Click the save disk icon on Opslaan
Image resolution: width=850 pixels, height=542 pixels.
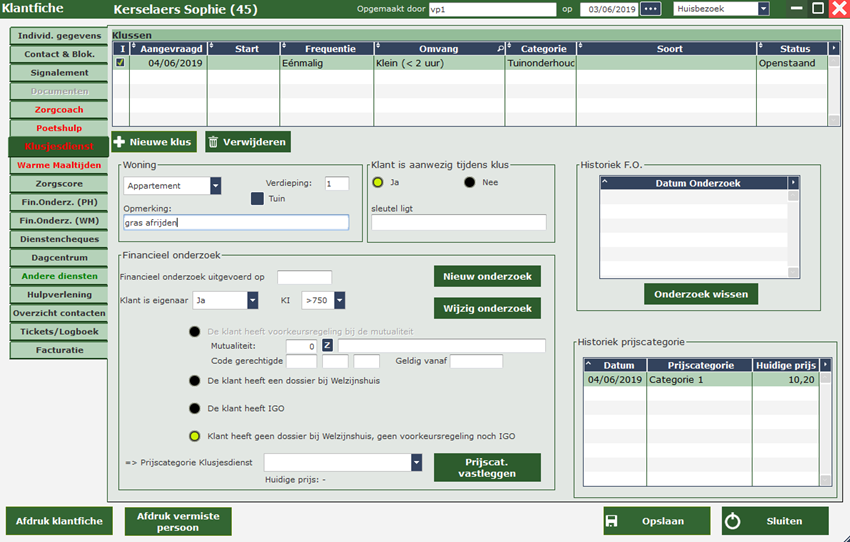click(x=613, y=521)
